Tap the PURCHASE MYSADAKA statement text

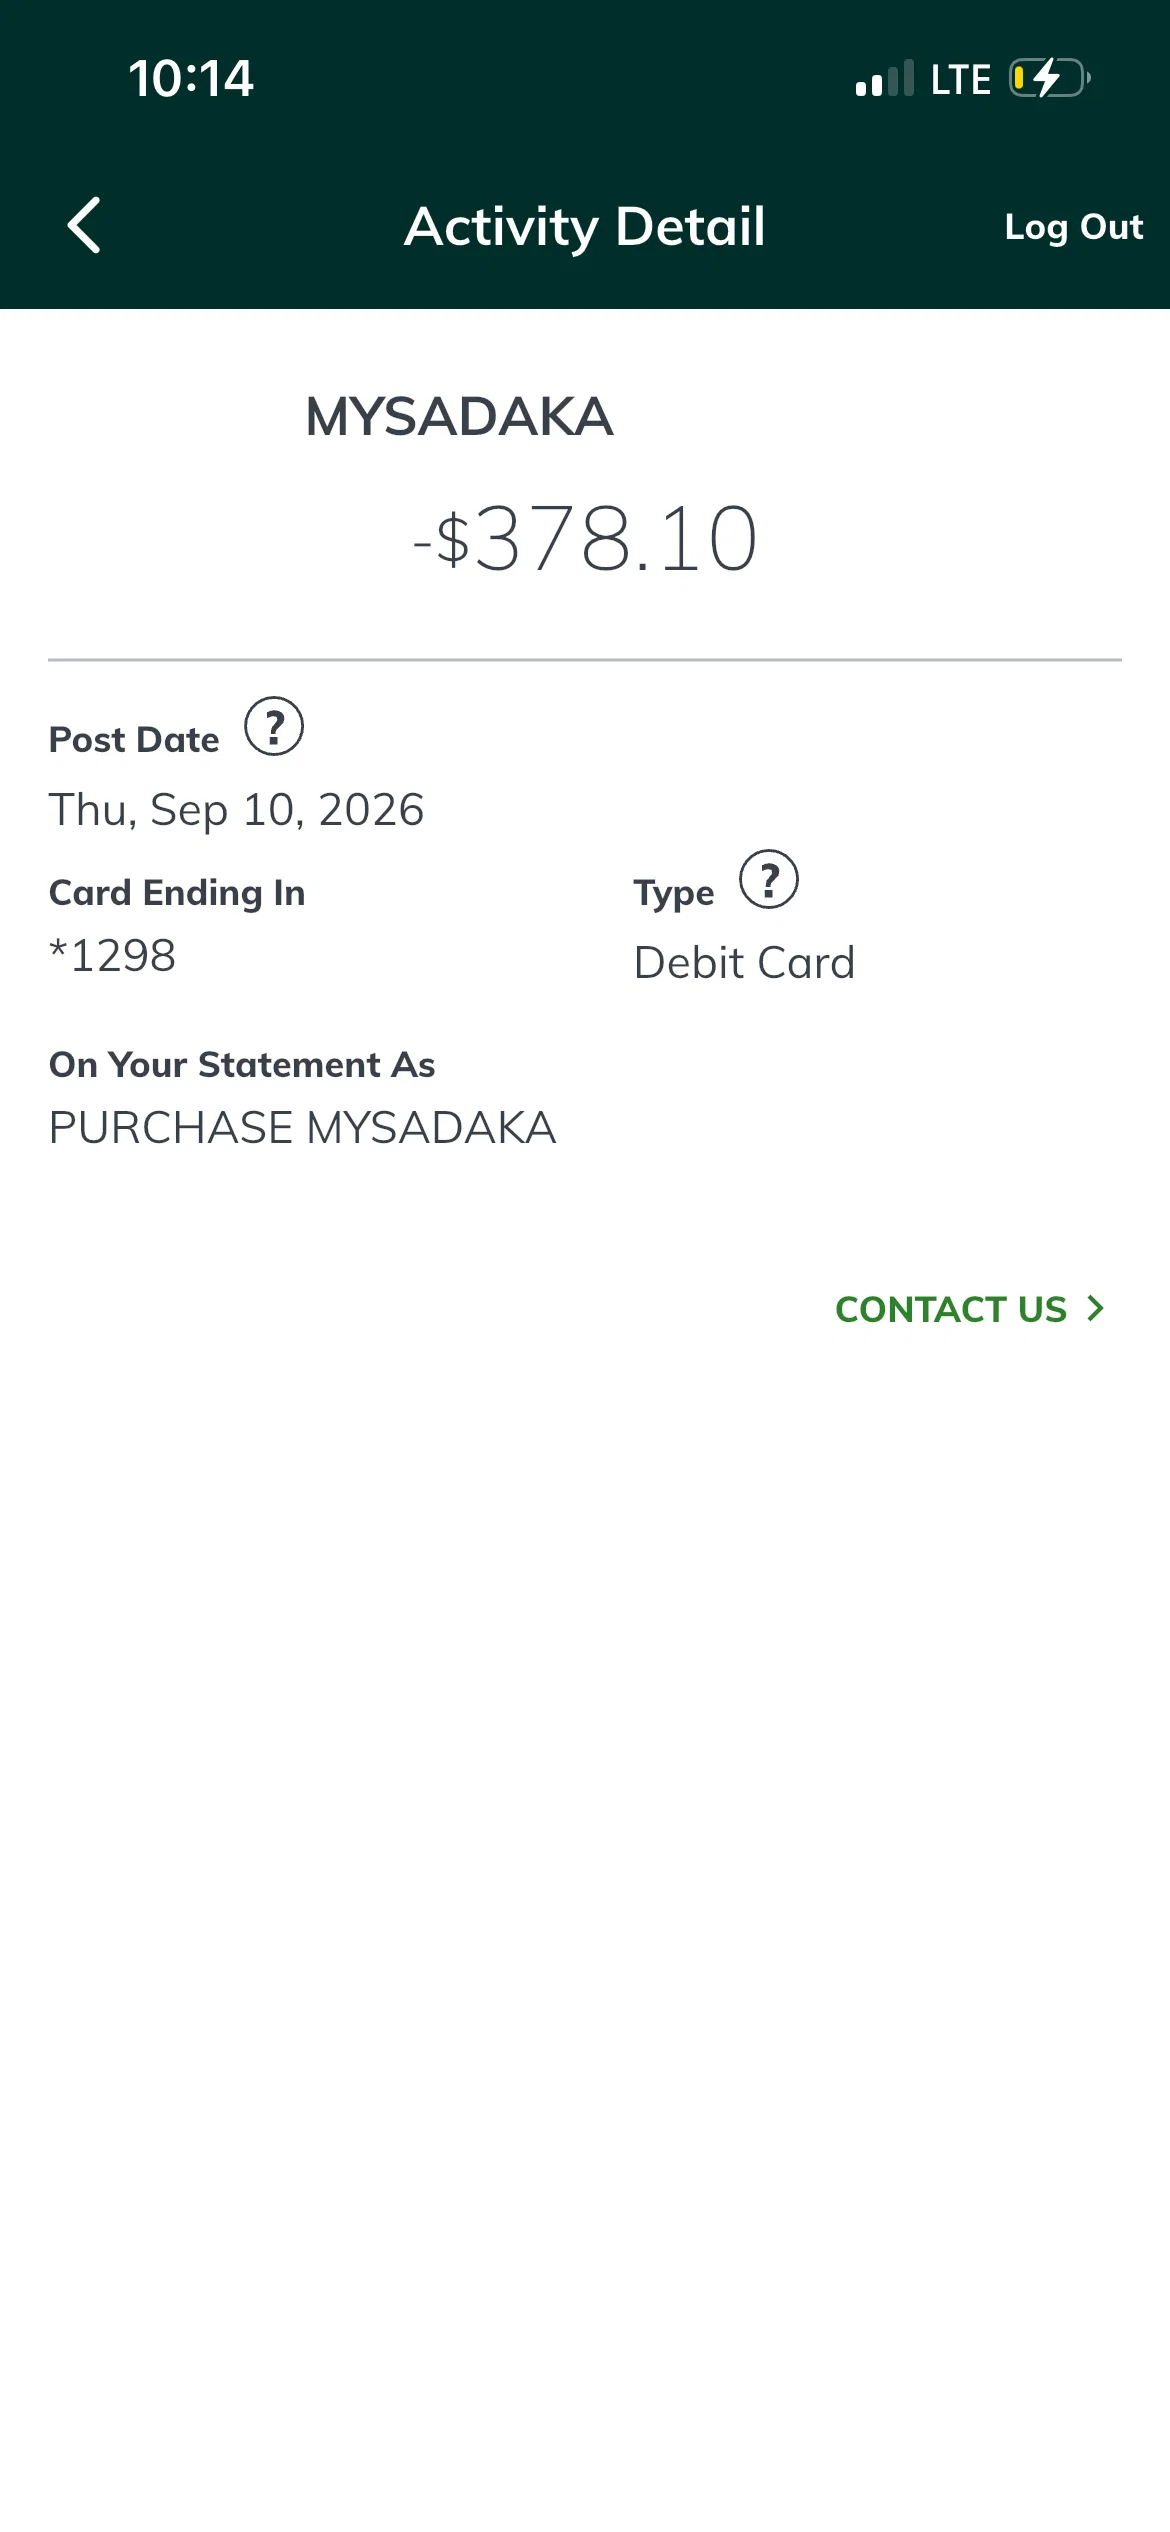(302, 1128)
